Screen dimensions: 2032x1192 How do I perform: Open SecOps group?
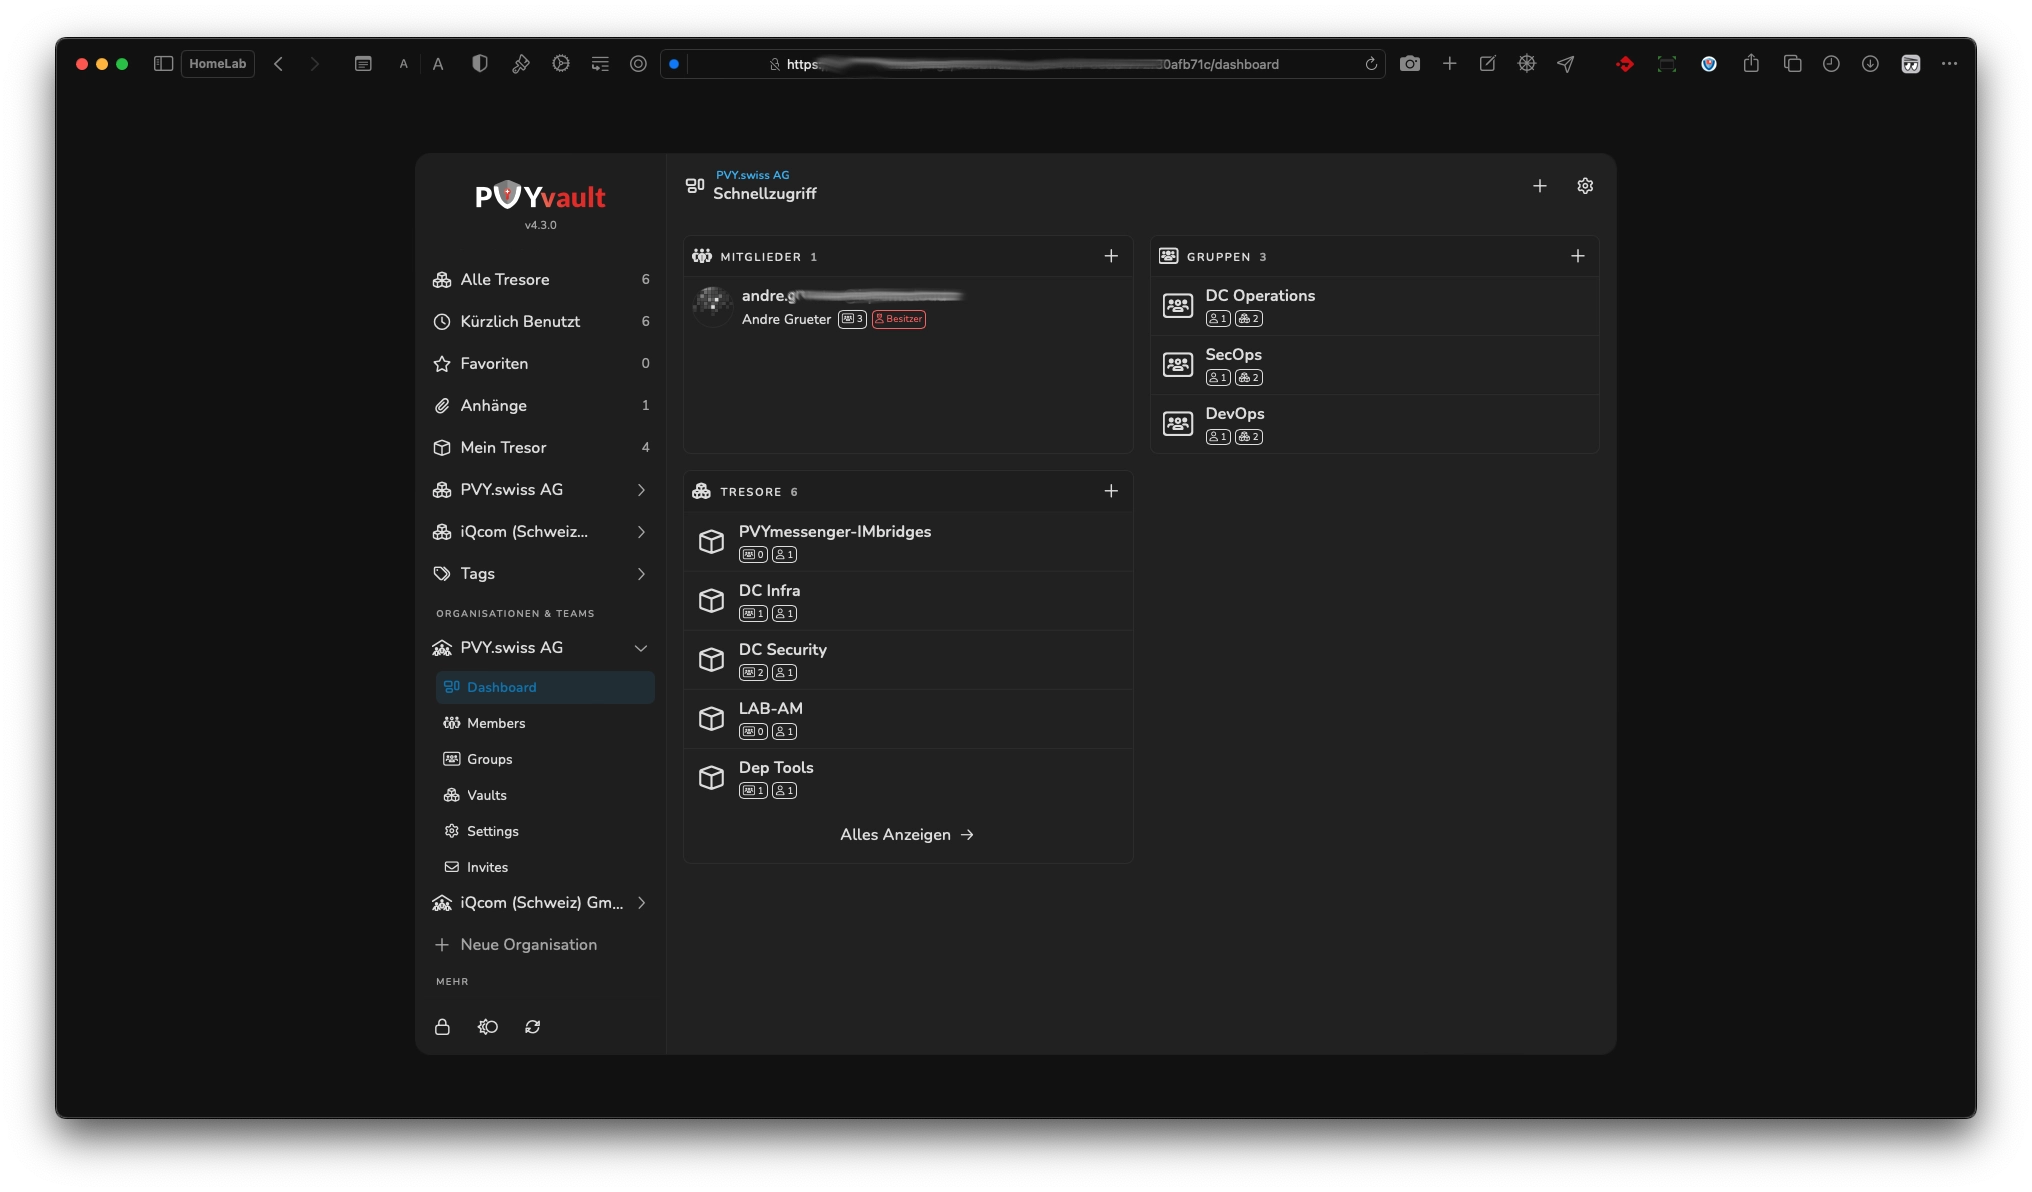pos(1374,365)
